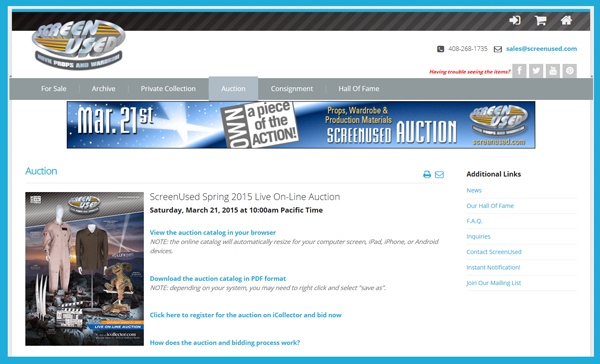Screen dimensions: 600x364
Task: Open the auction catalog cover thumbnail
Action: (85, 269)
